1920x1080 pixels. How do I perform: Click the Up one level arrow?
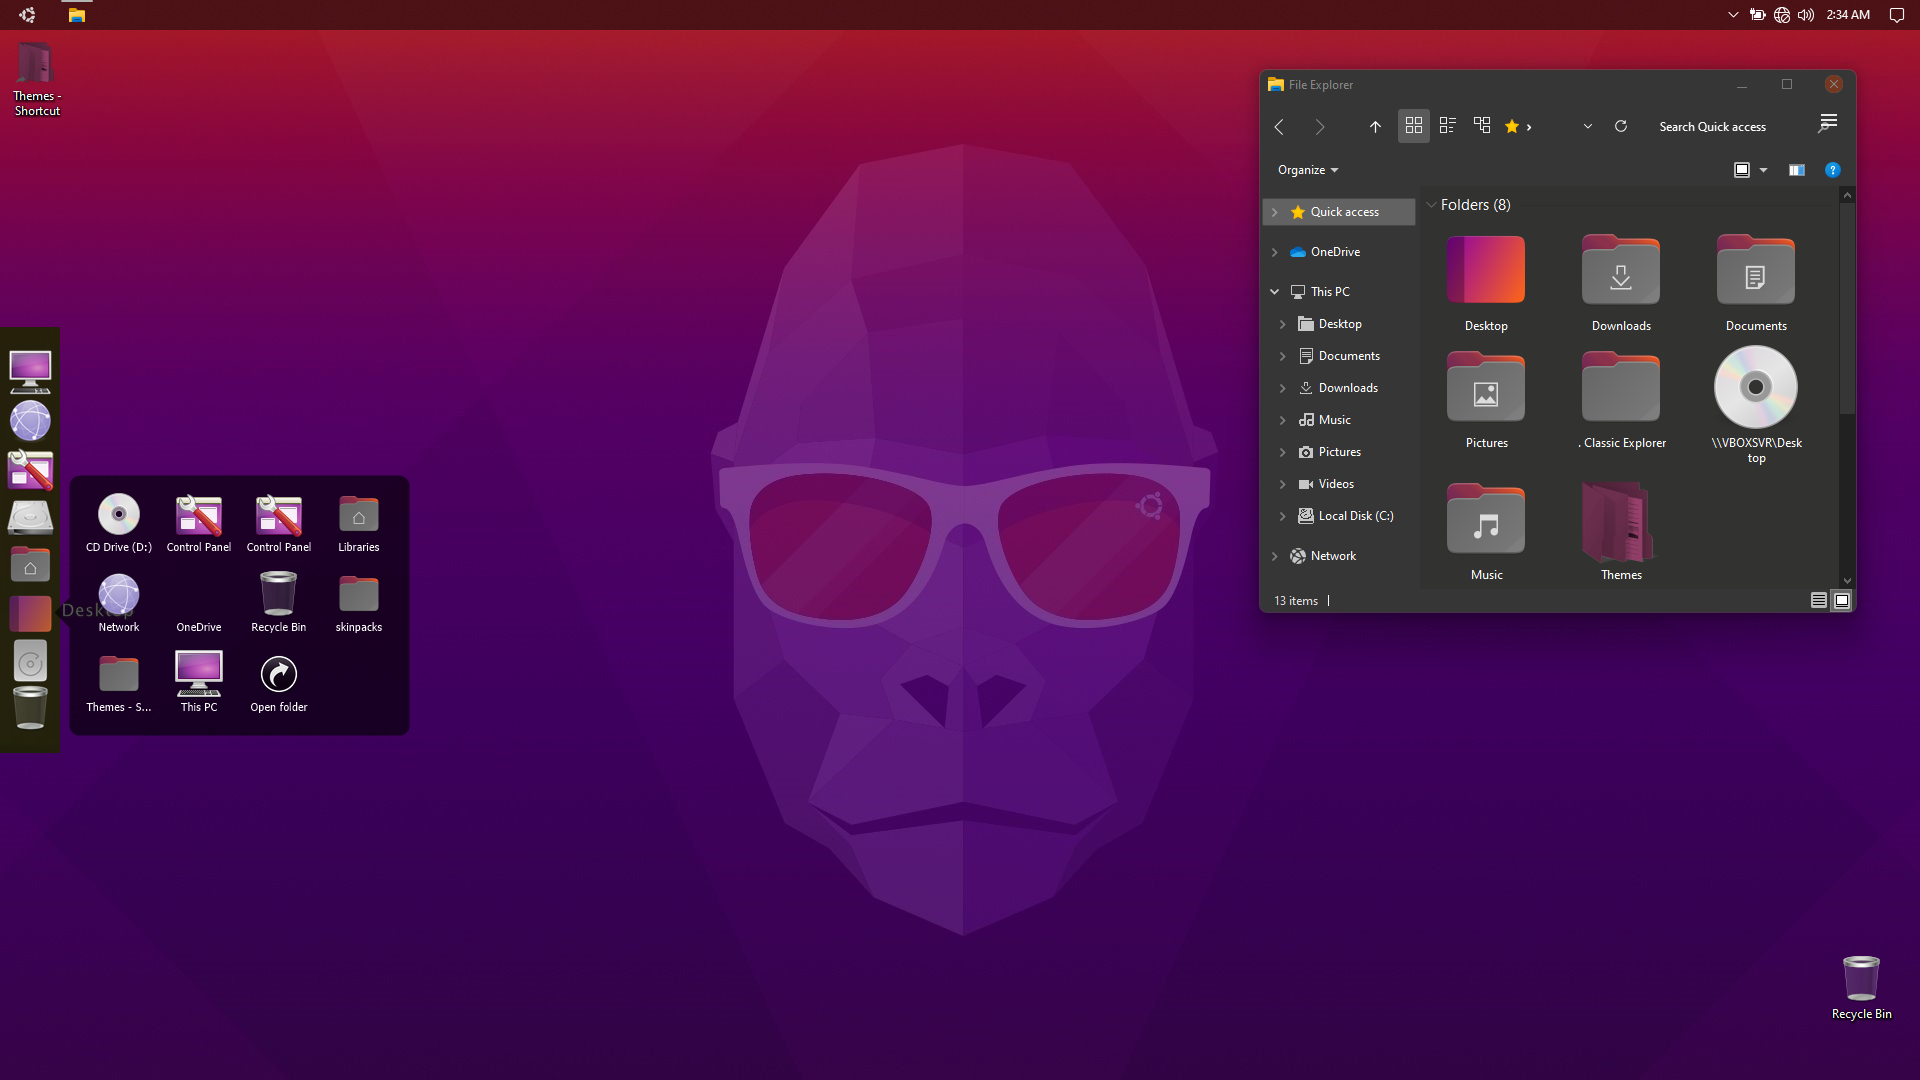point(1375,126)
